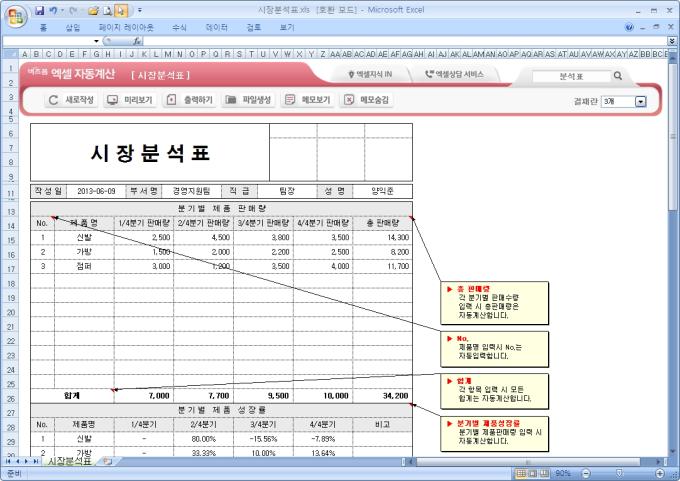680x481 pixels.
Task: Select the cell with date 2013-06-09
Action: (x=96, y=191)
